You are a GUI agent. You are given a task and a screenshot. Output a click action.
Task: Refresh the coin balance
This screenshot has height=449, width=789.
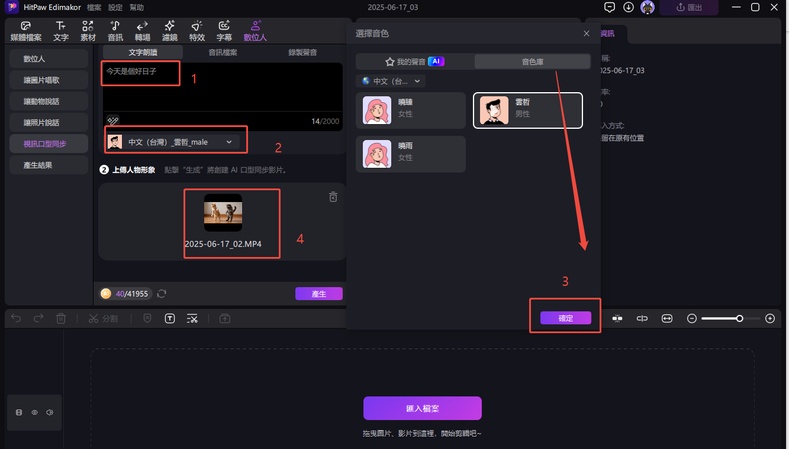point(162,294)
